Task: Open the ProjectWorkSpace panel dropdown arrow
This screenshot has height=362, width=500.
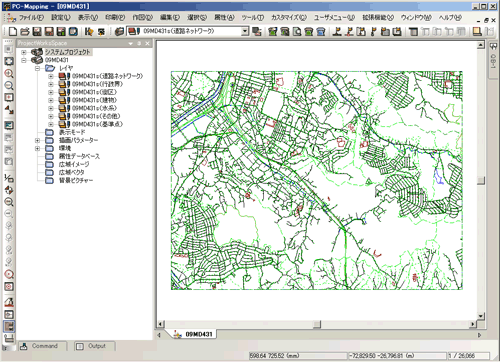Action: (131, 43)
